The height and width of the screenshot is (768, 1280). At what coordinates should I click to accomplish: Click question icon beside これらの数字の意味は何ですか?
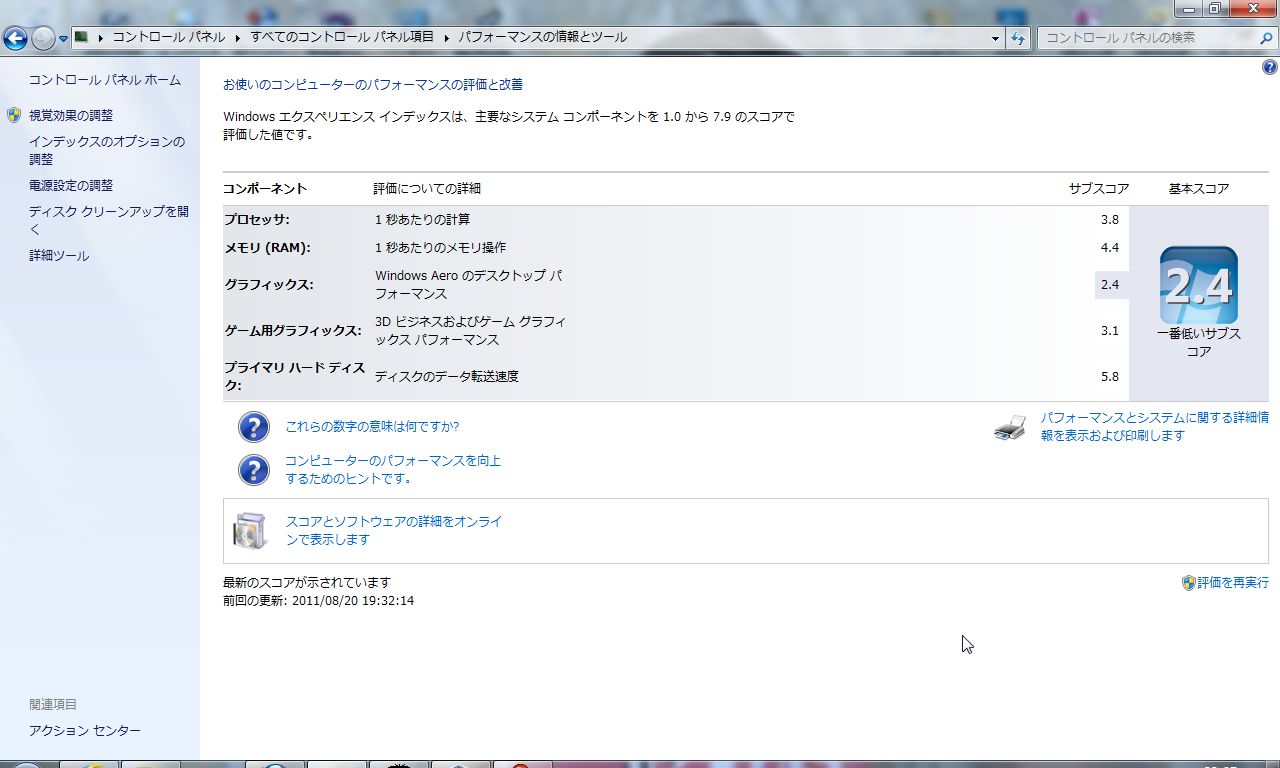click(254, 427)
